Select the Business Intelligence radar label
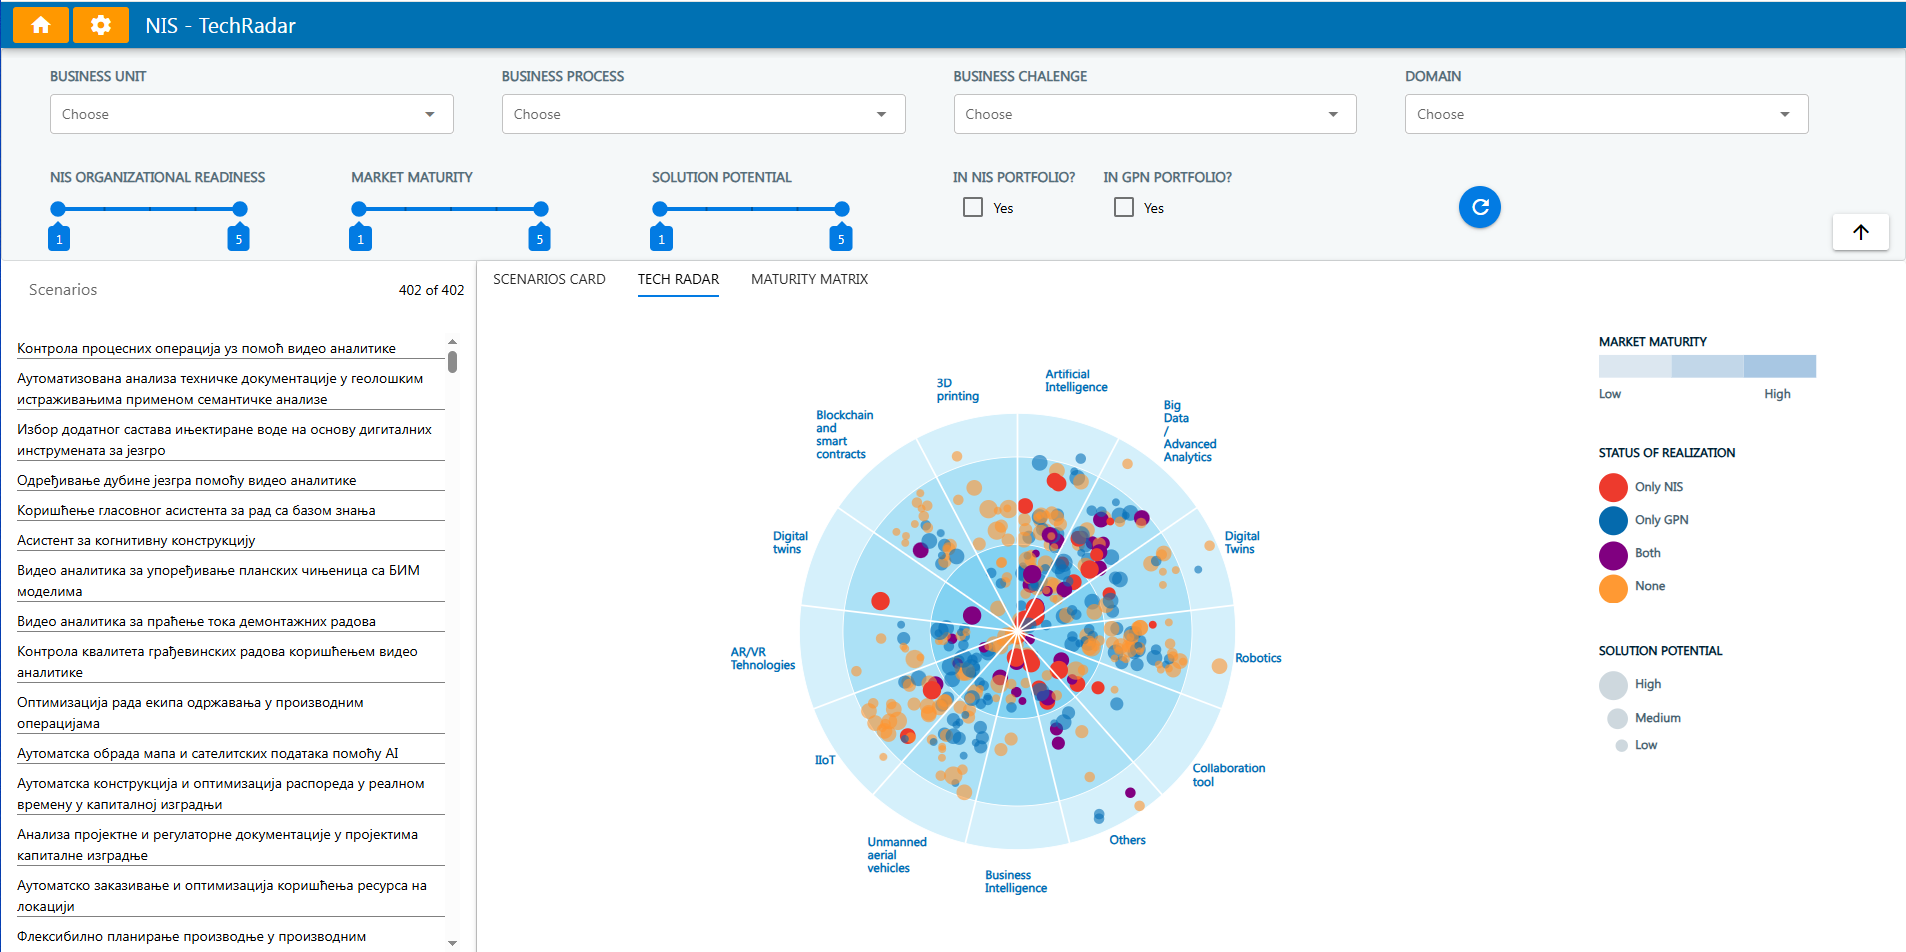 coord(1016,882)
